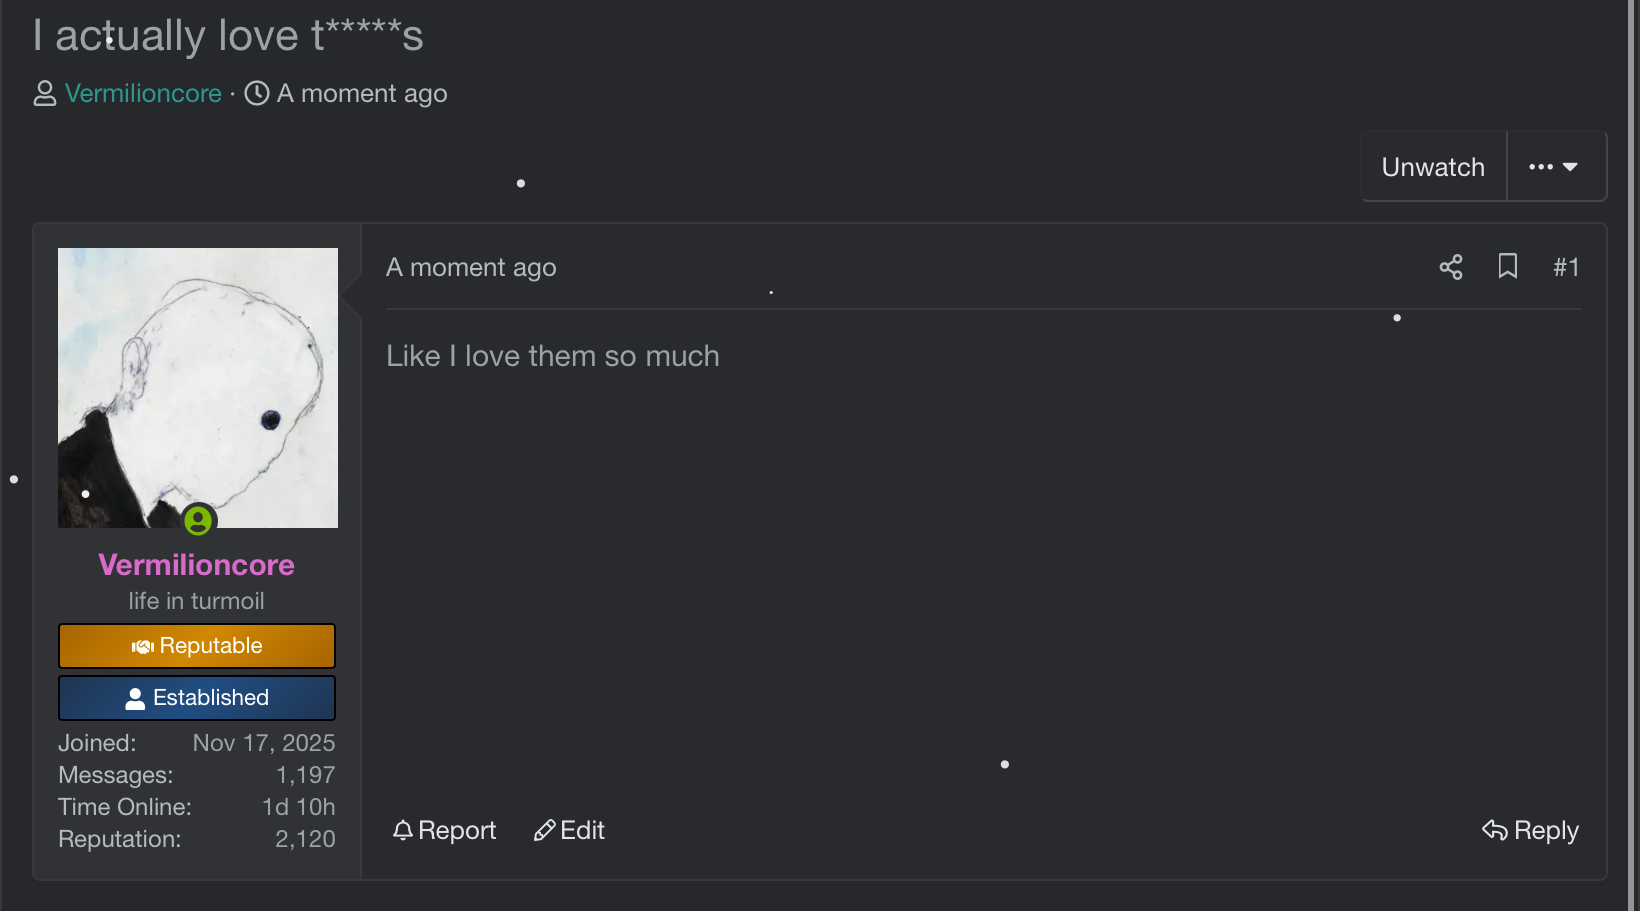Edit the post

(x=570, y=830)
